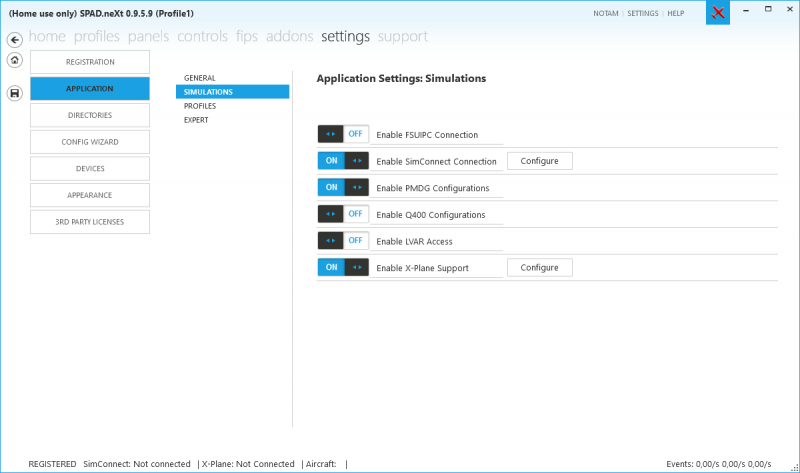Screen dimensions: 800x473
Task: Select the Devices settings section
Action: (90, 168)
